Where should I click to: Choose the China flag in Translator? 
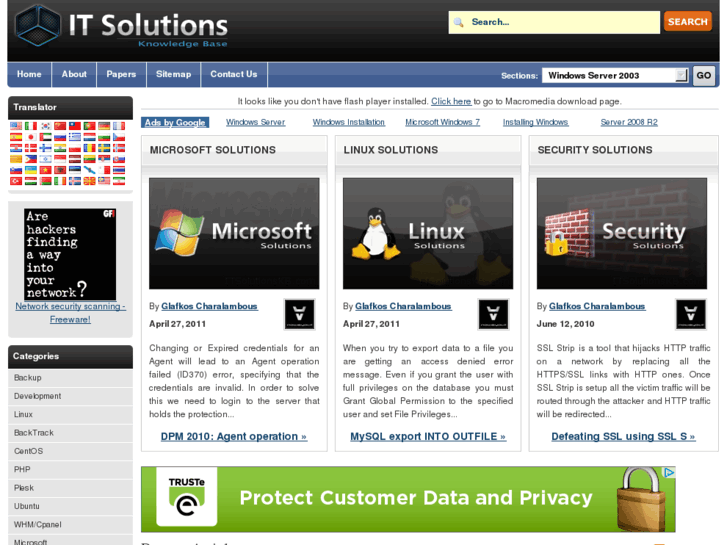pos(60,126)
